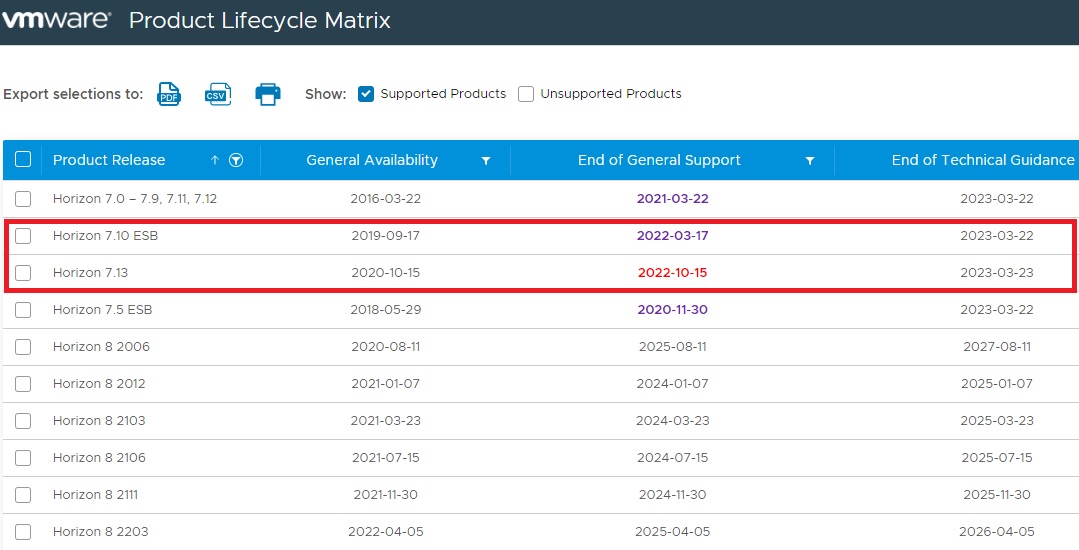Click End of Technical Guidance header
This screenshot has width=1079, height=550.
(x=982, y=160)
